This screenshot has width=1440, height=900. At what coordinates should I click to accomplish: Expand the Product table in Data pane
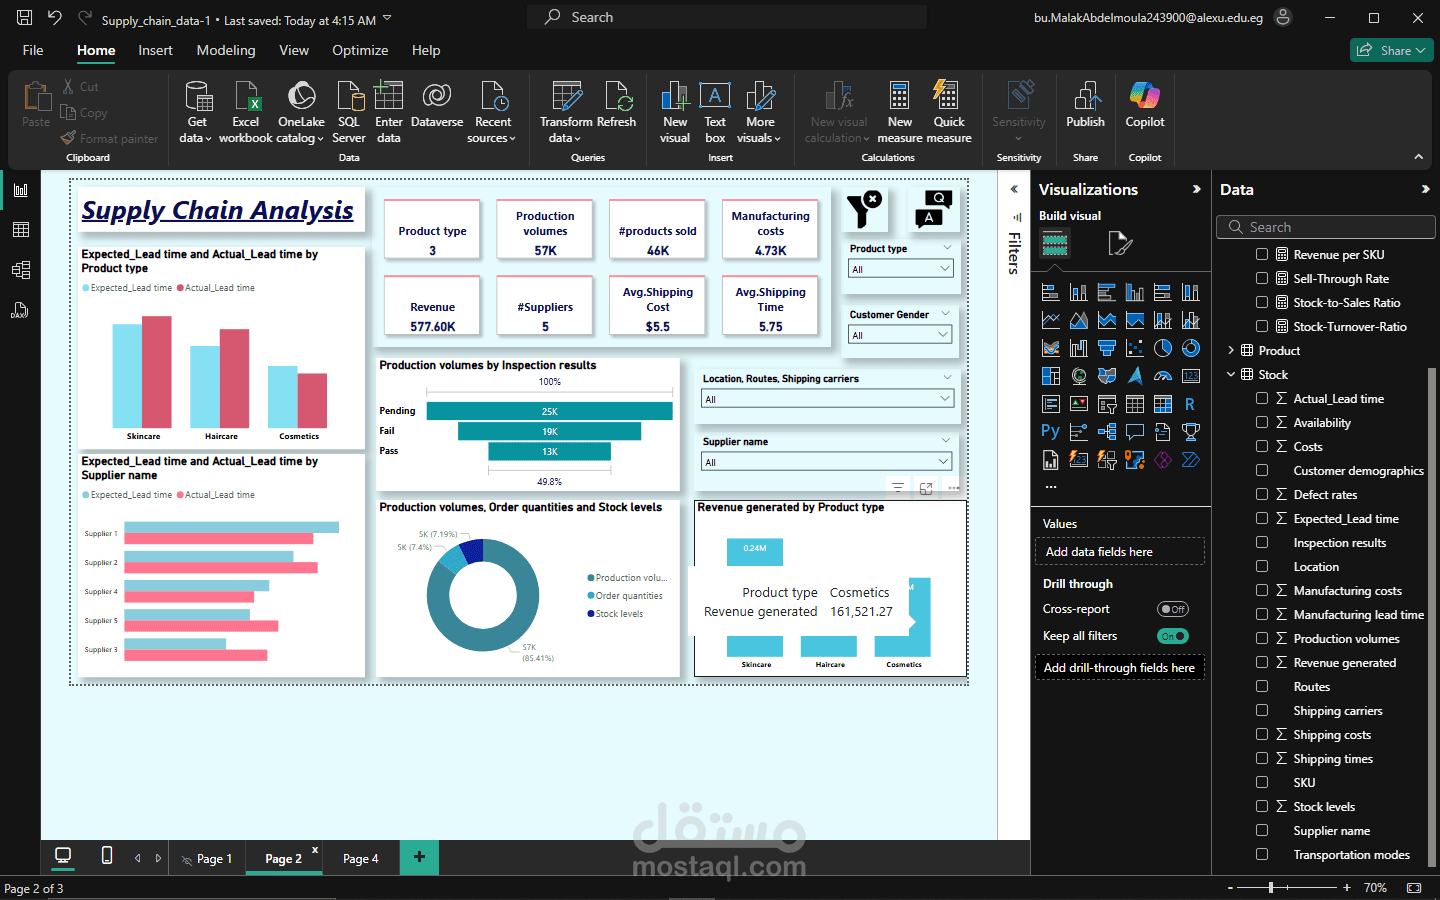[x=1231, y=351]
